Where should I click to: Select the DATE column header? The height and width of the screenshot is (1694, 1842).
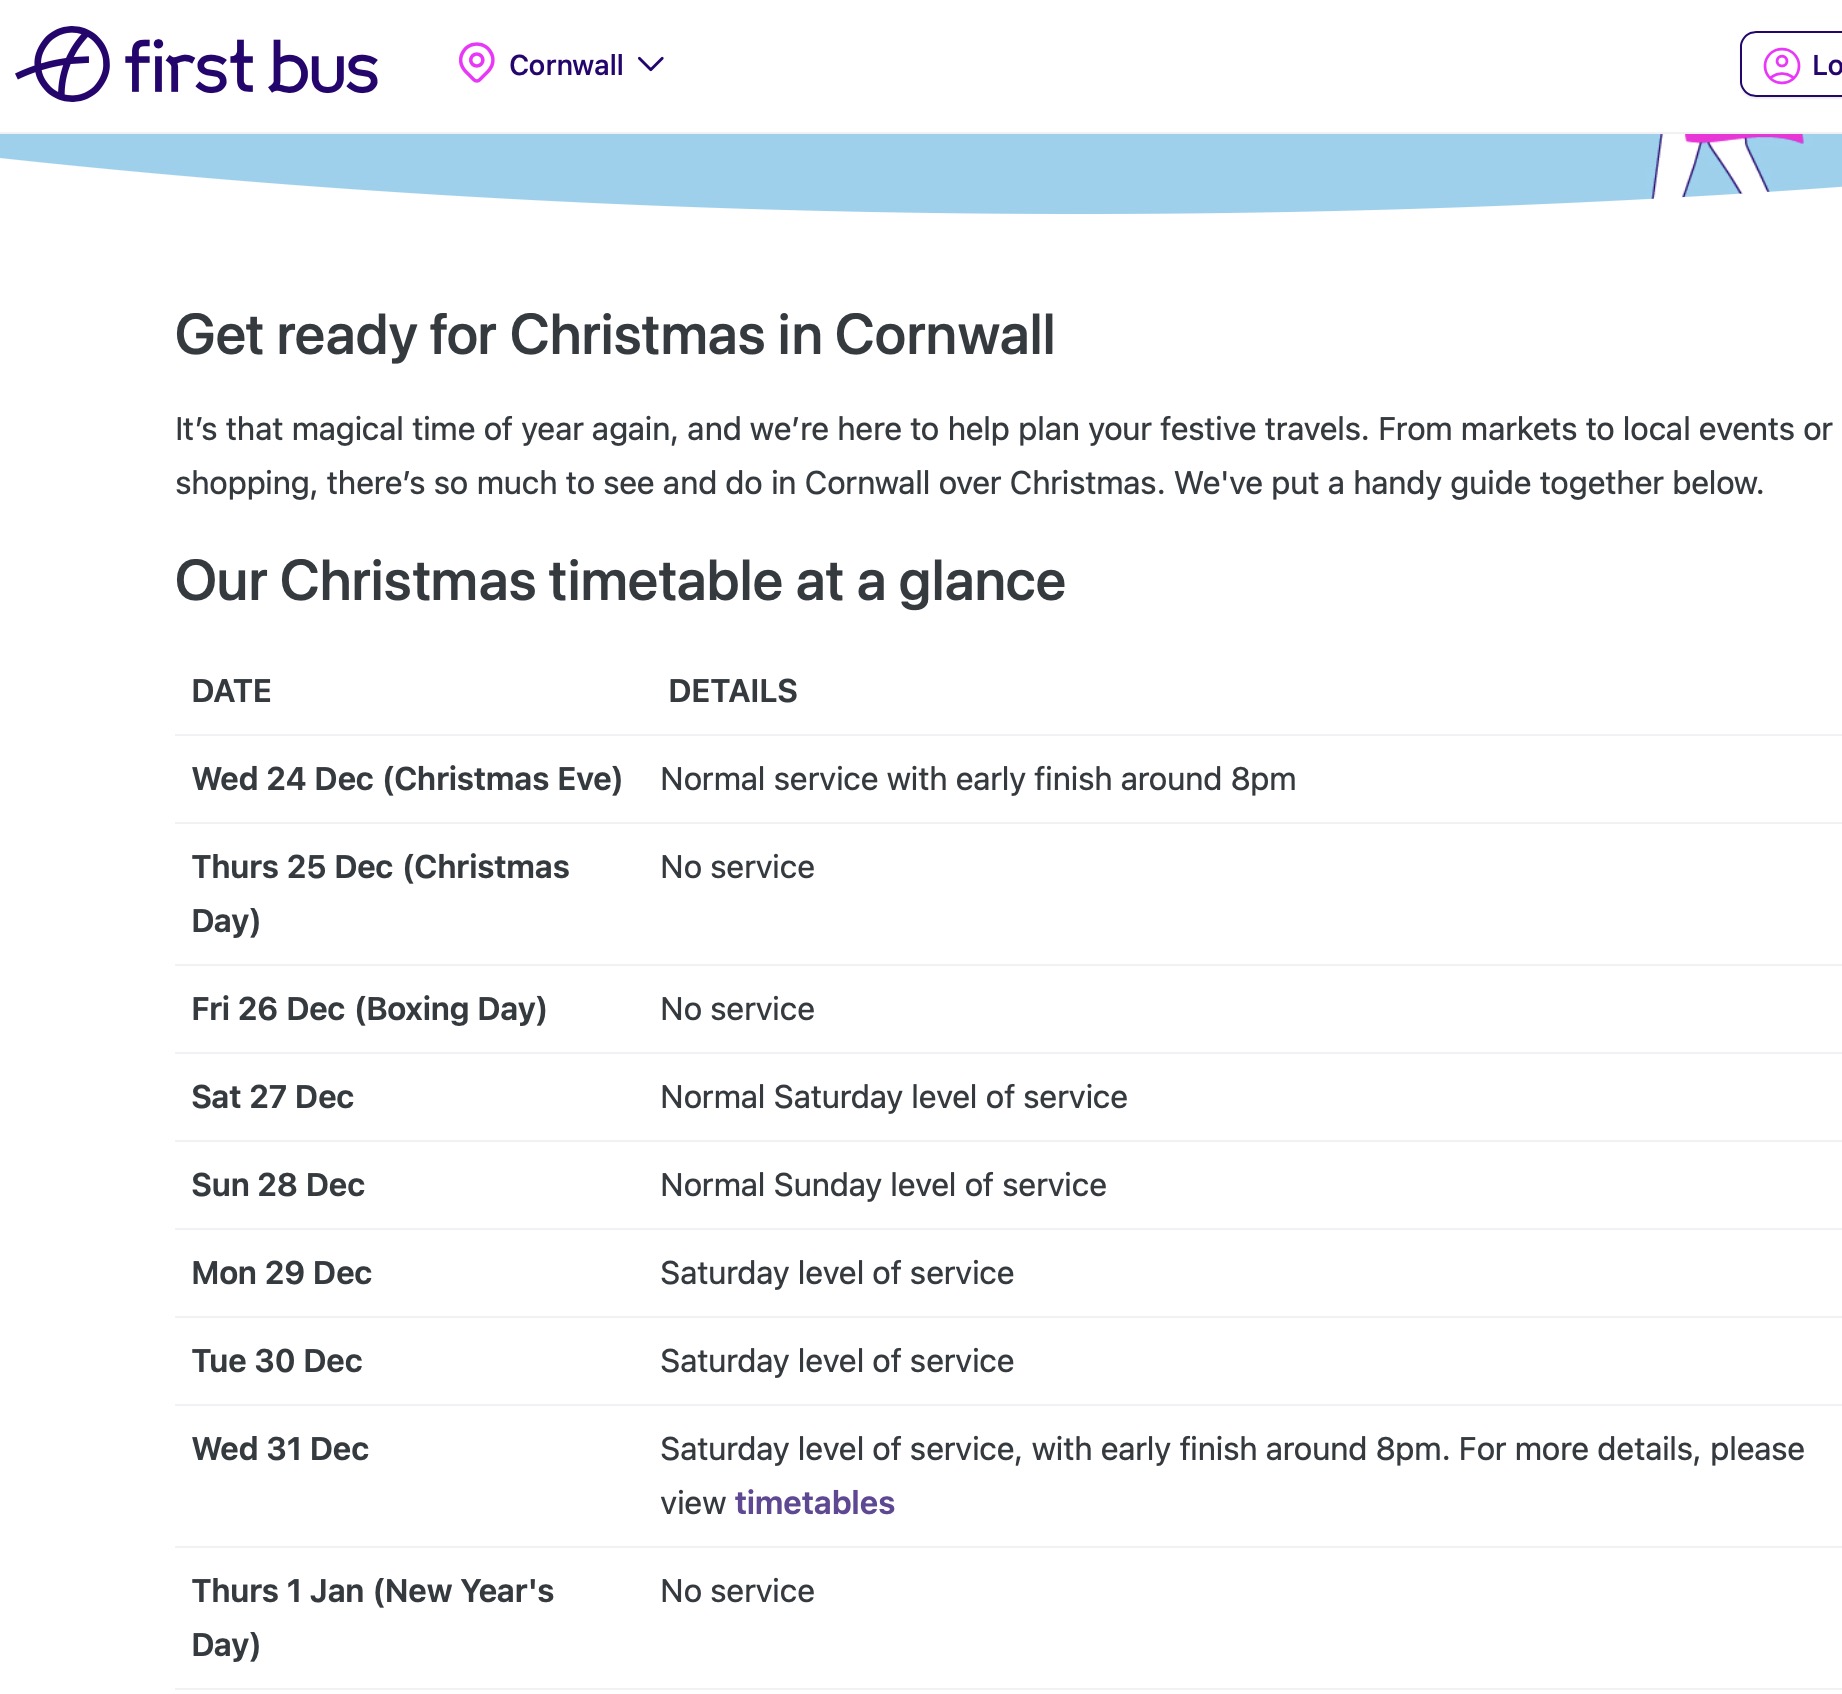(x=231, y=691)
